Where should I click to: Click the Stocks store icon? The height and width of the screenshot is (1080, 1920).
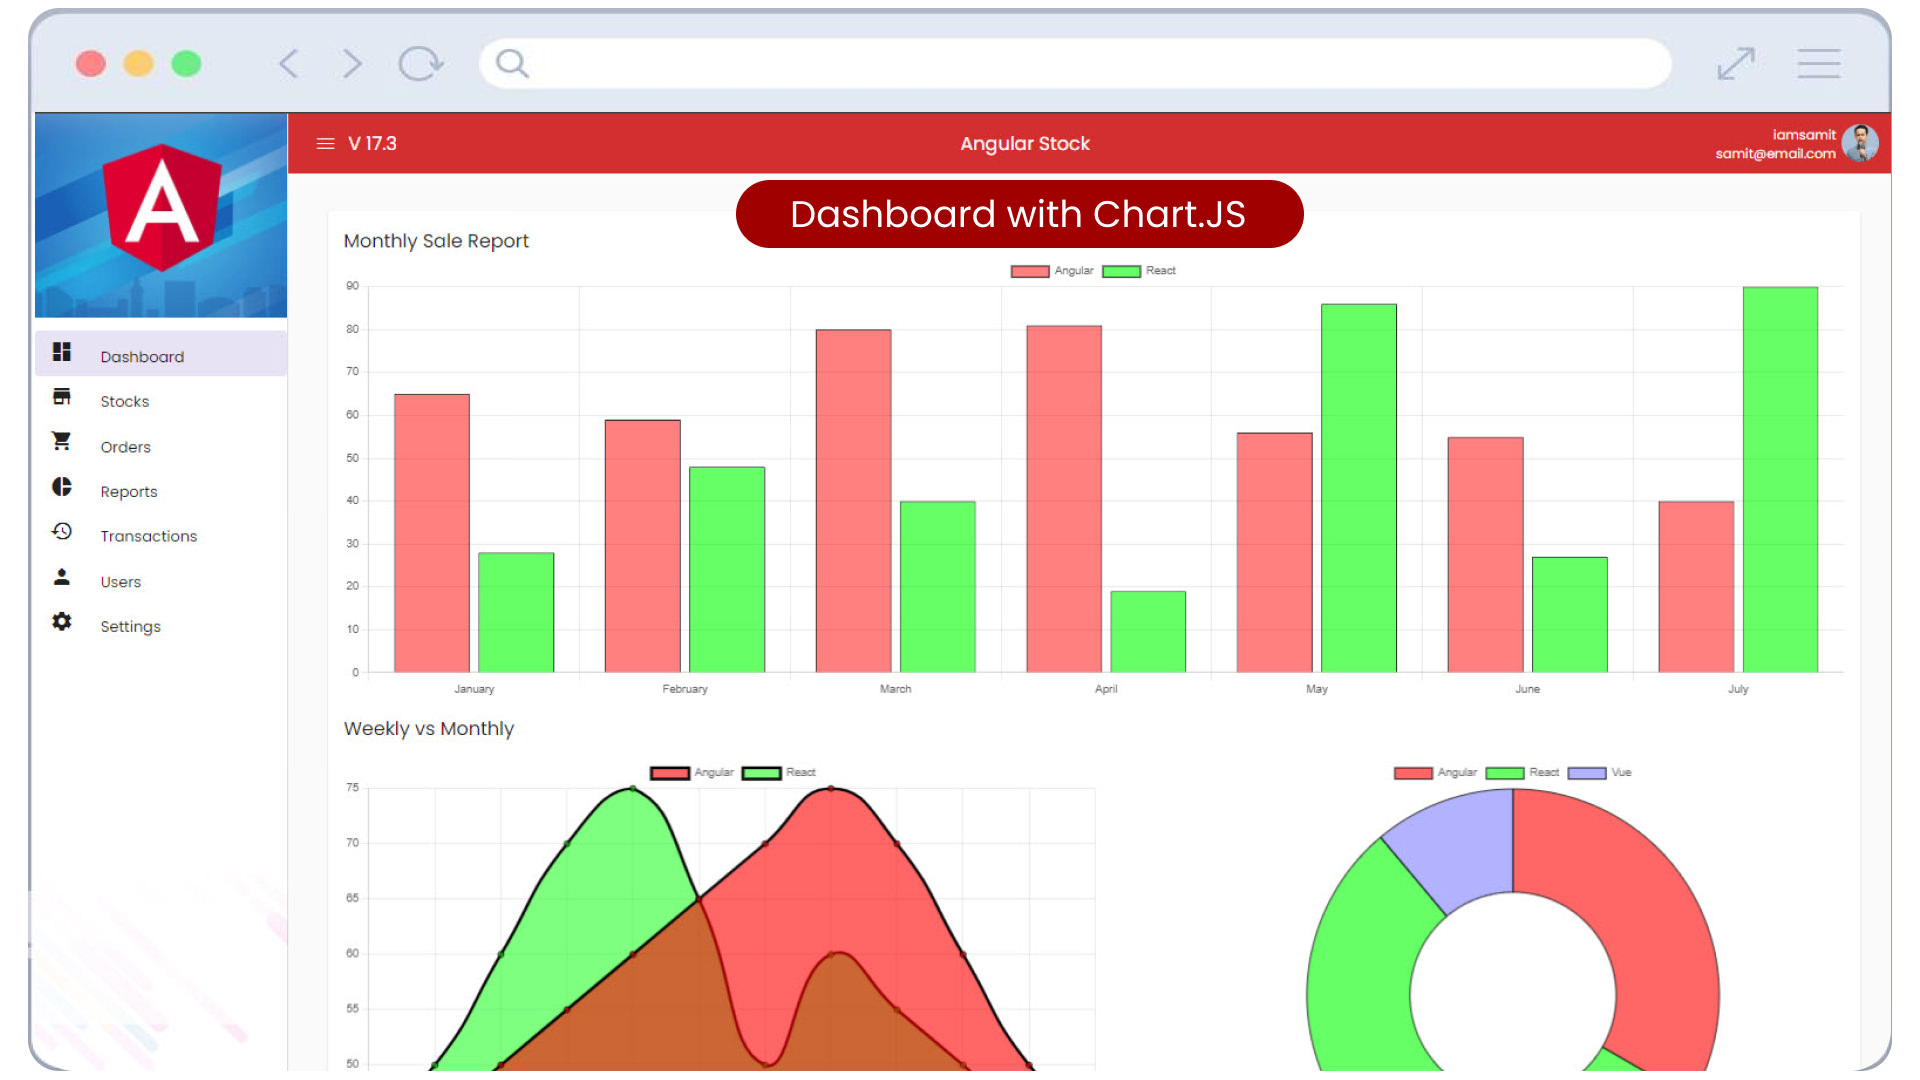coord(62,397)
